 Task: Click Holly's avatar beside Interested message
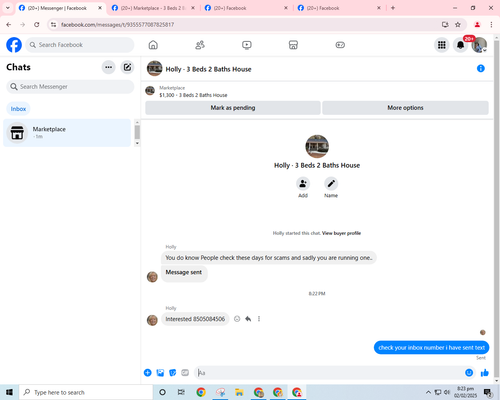[x=152, y=320]
